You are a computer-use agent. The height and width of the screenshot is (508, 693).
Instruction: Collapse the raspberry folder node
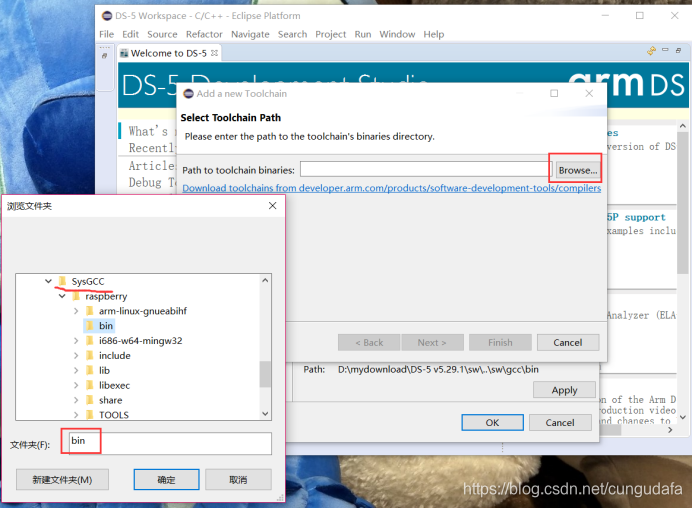tap(62, 296)
